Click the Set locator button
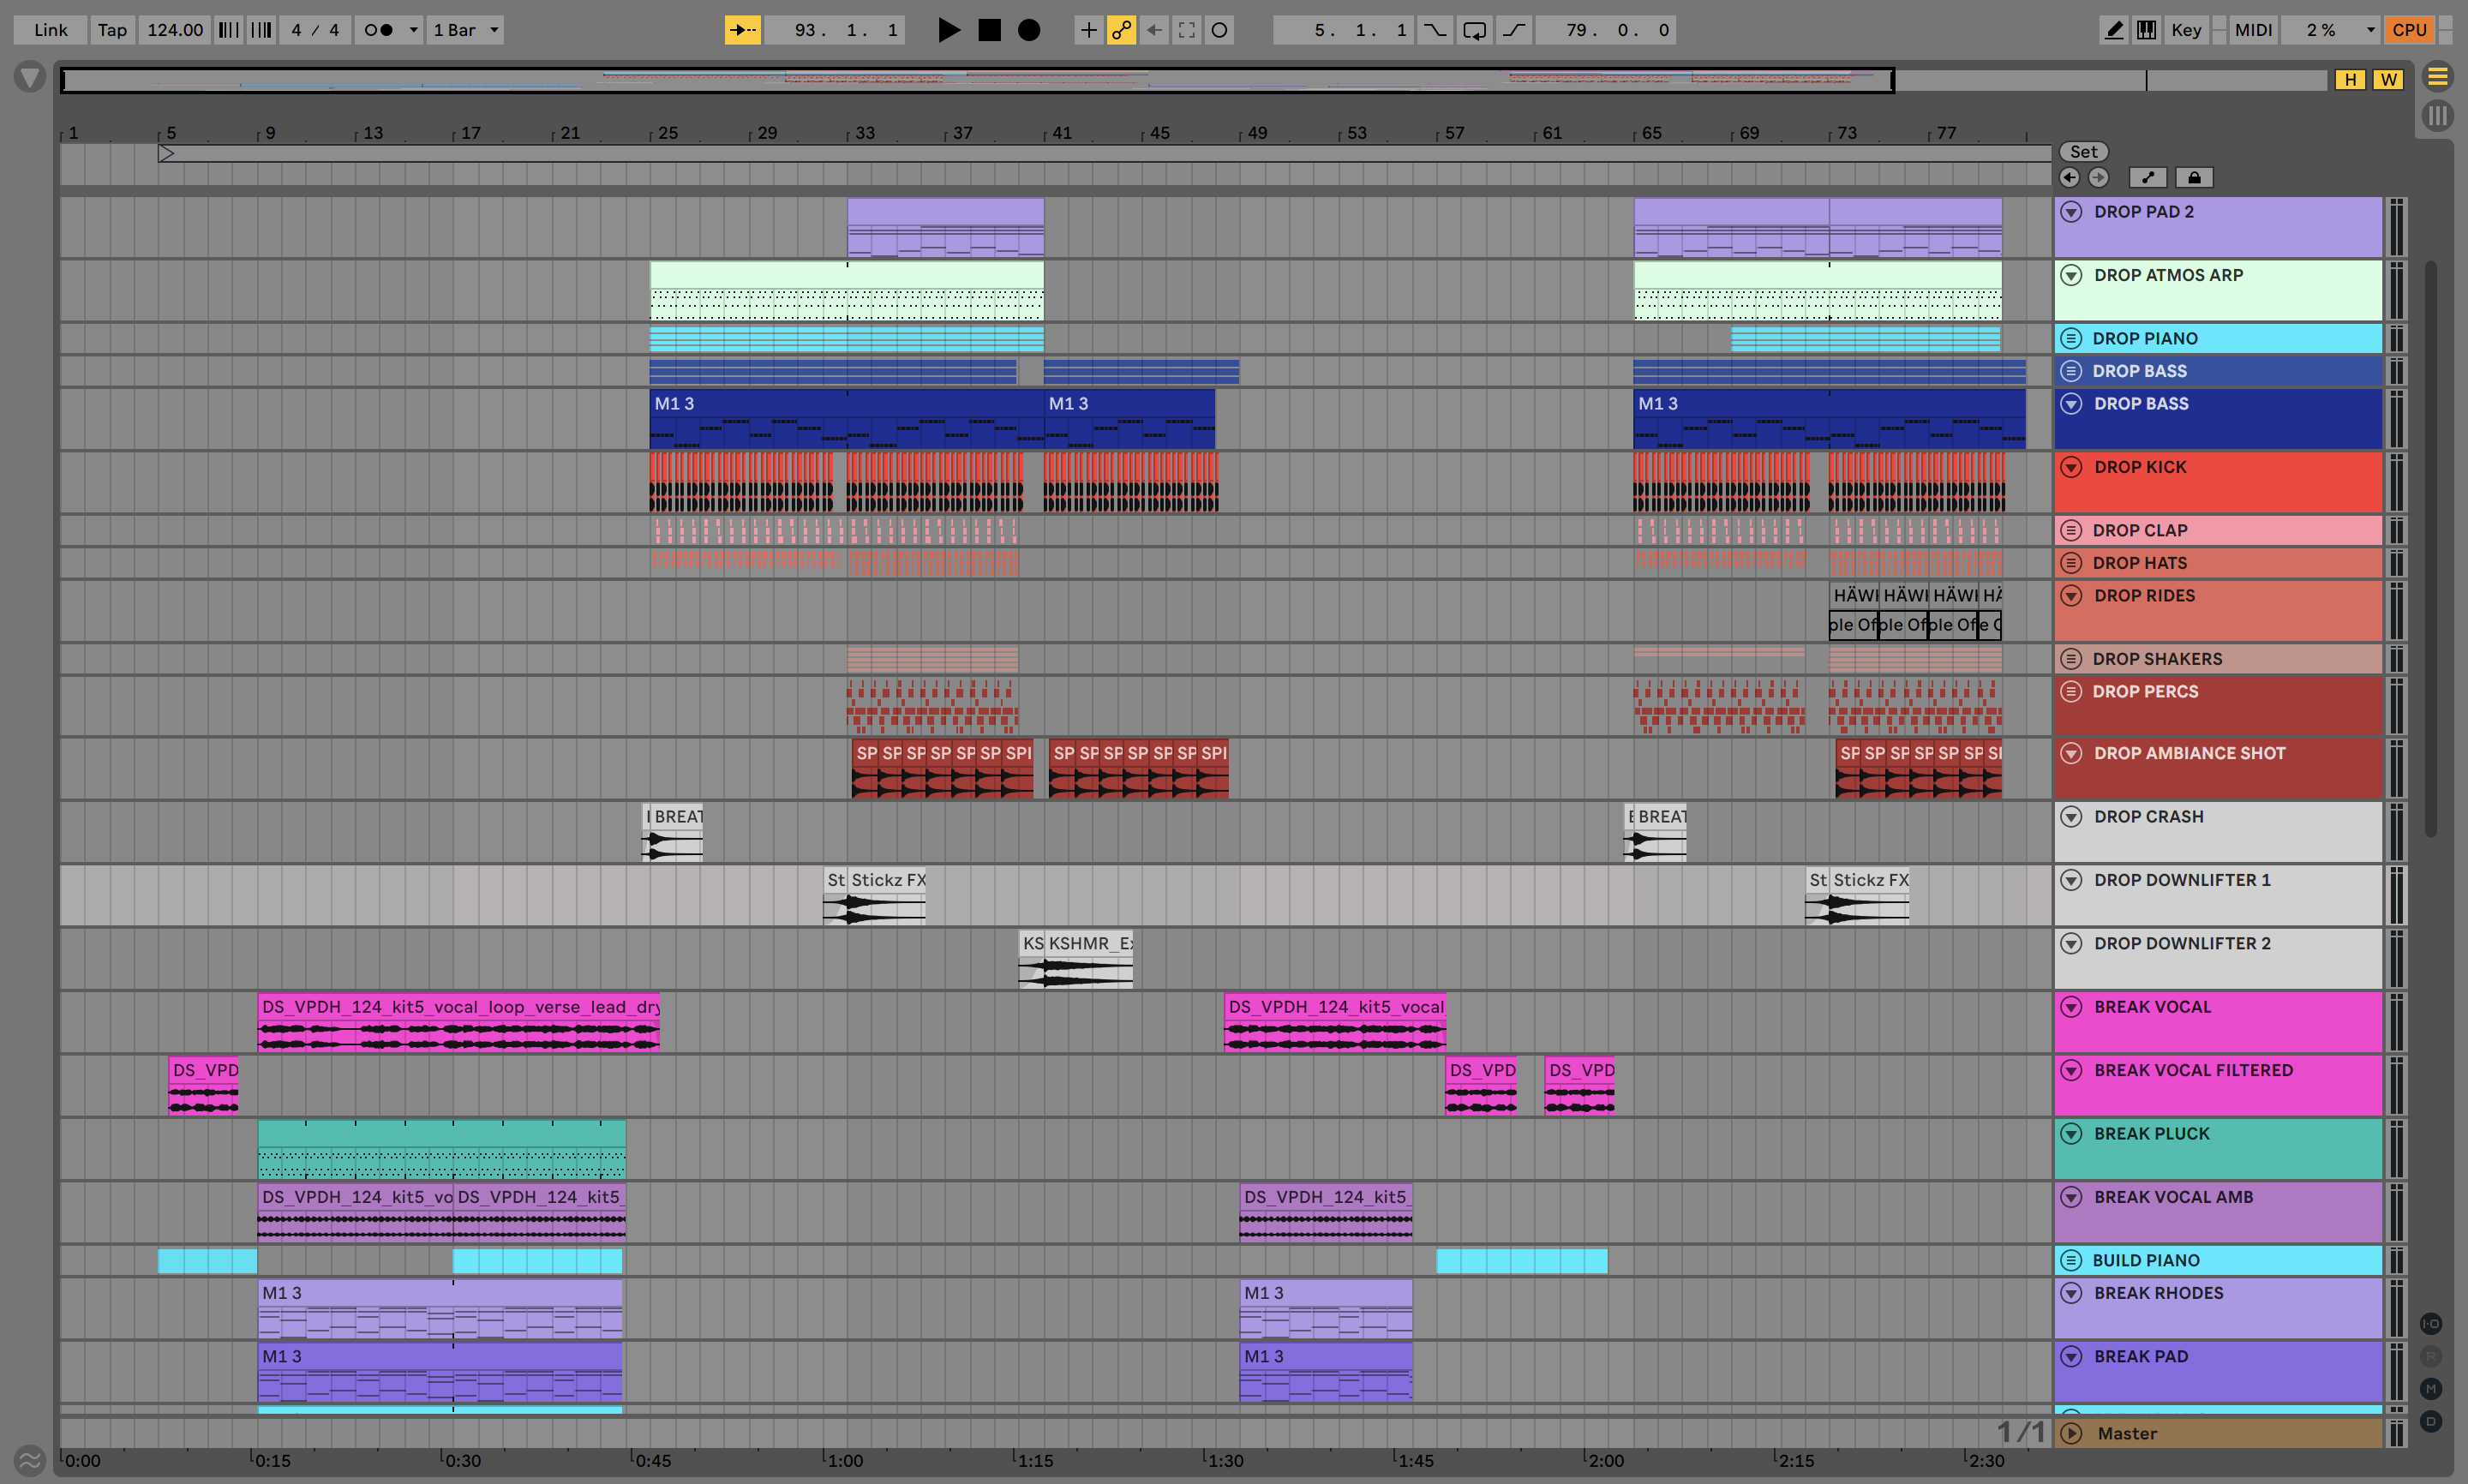The height and width of the screenshot is (1484, 2468). point(2083,152)
